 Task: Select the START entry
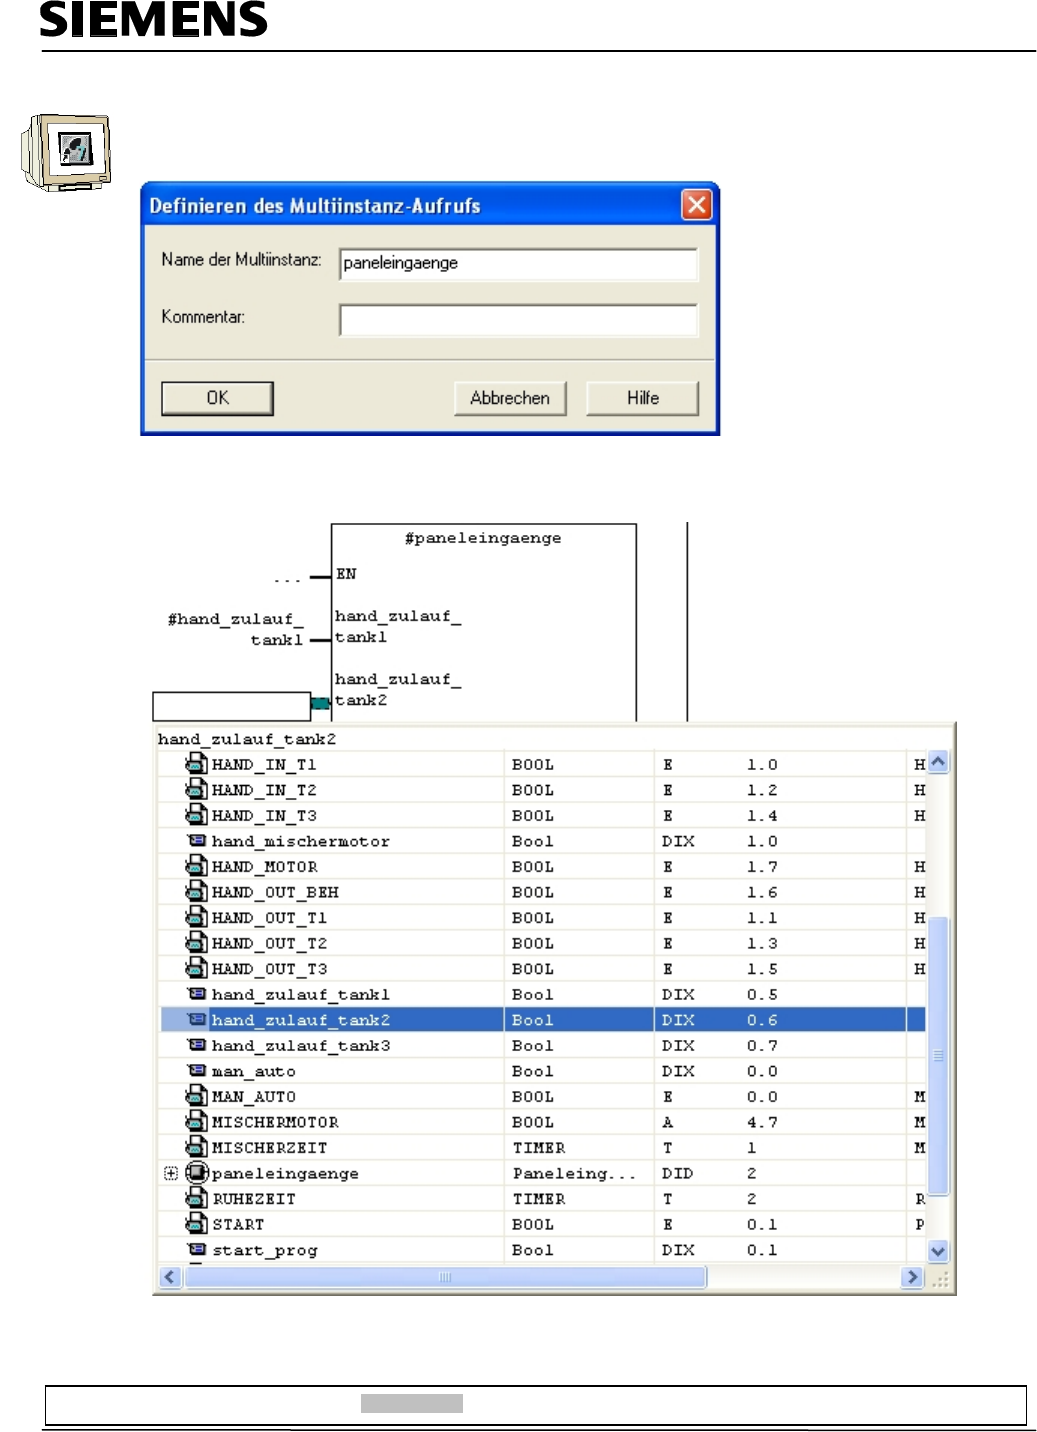tap(238, 1224)
